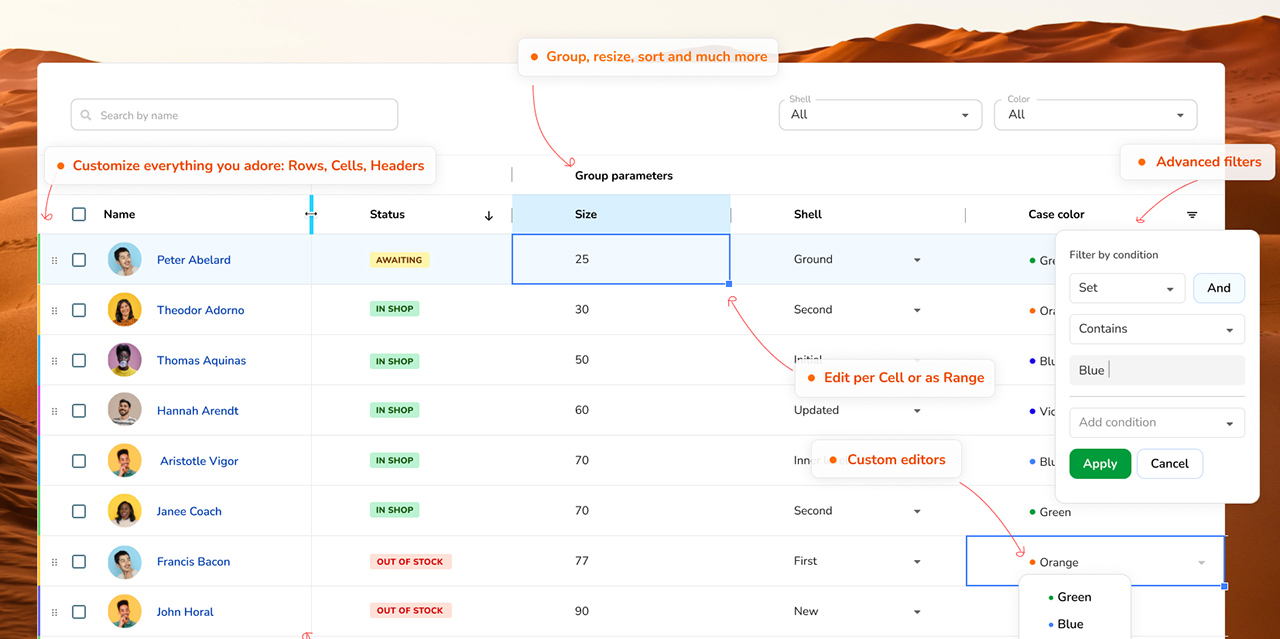This screenshot has width=1280, height=639.
Task: Click the Name column resize handle
Action: click(311, 214)
